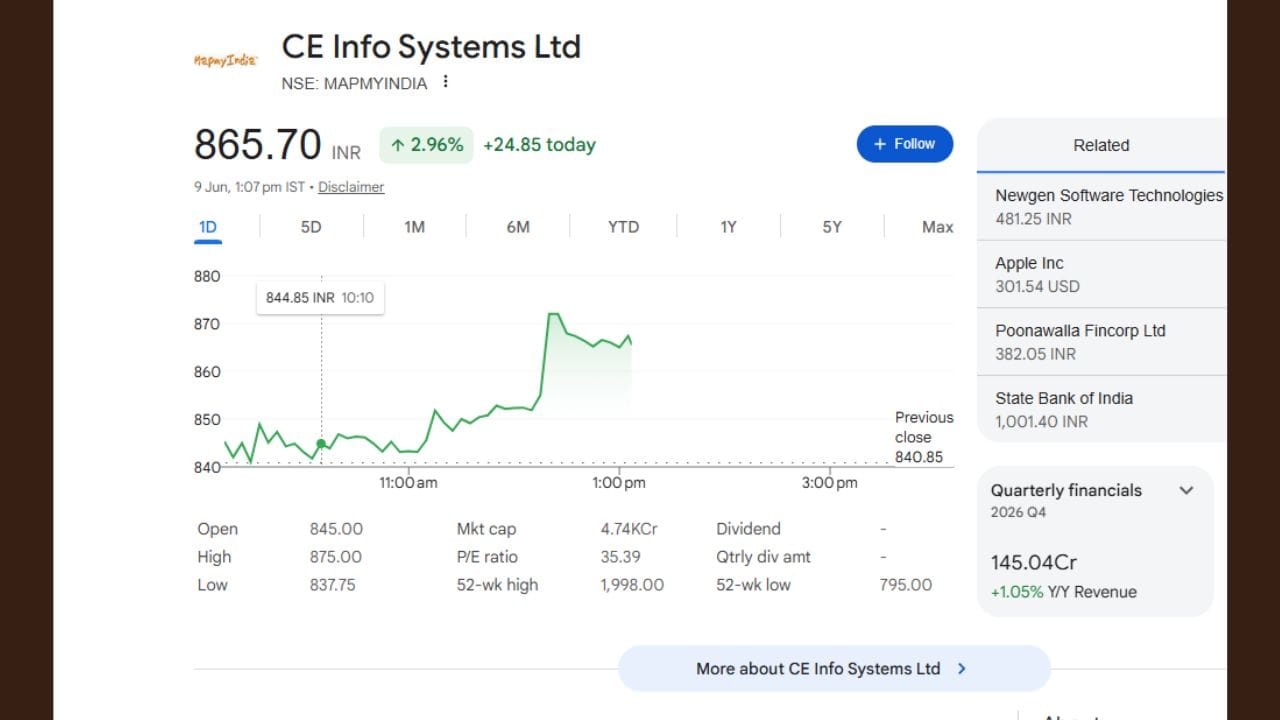Click More about CE Info Systems Ltd
Screen dimensions: 1280x720
(834, 669)
